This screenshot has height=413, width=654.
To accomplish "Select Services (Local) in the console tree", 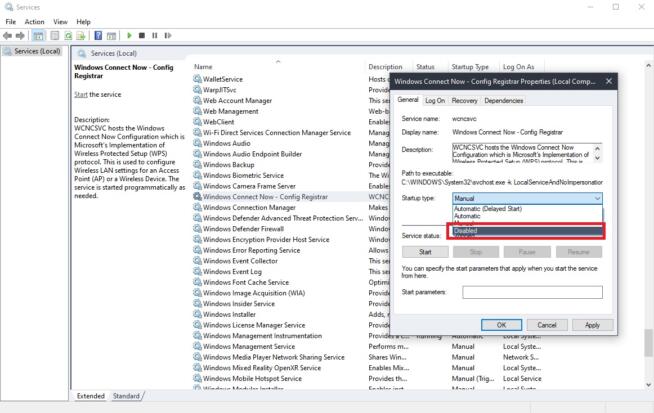I will [x=32, y=51].
